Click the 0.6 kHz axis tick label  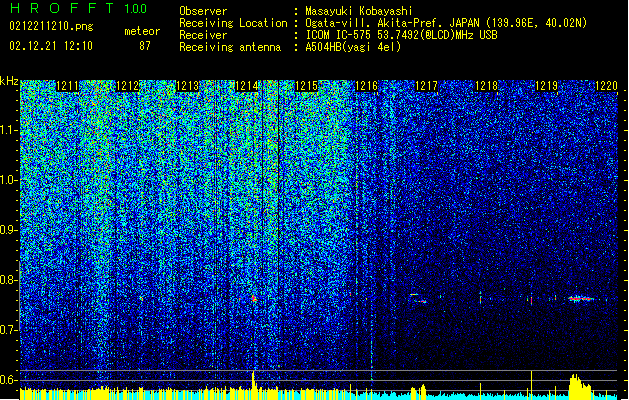click(x=9, y=380)
